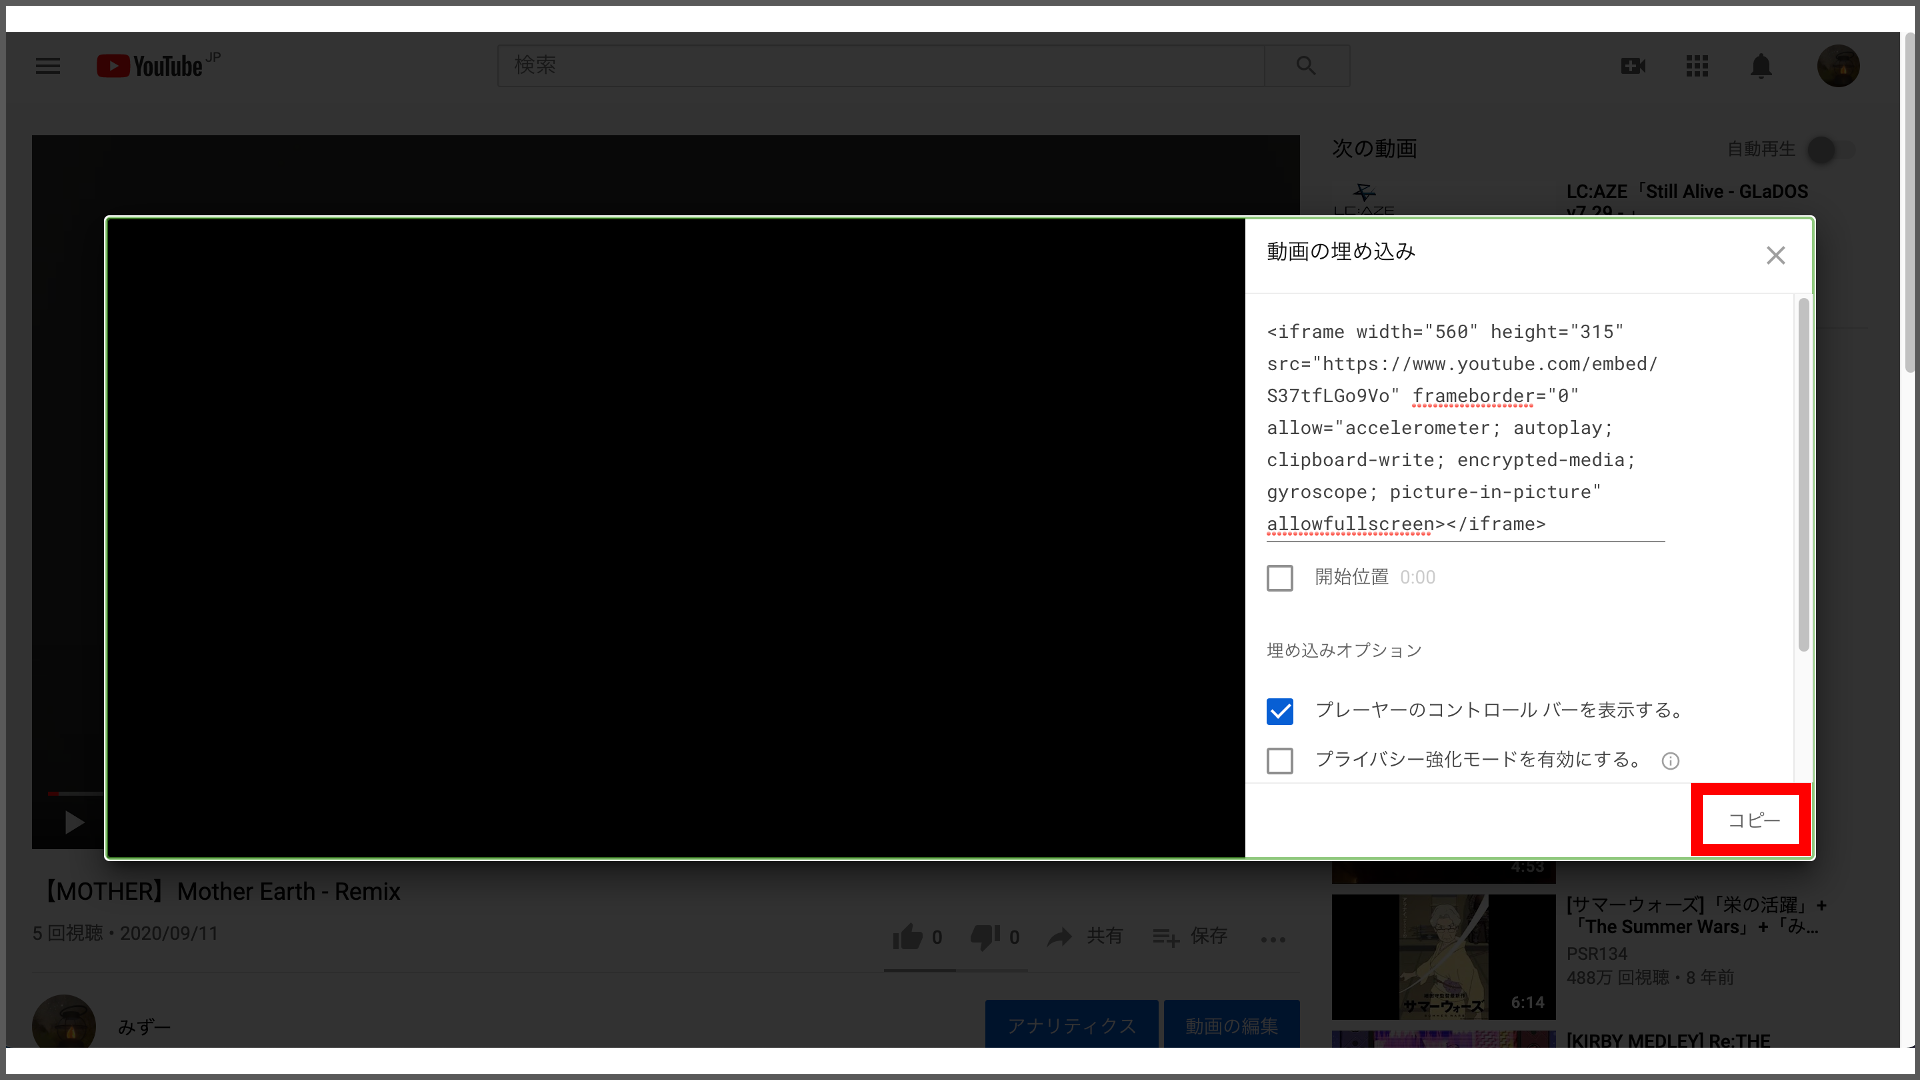Click inside the iframe embed code
Image resolution: width=1920 pixels, height=1080 pixels.
[x=1465, y=428]
